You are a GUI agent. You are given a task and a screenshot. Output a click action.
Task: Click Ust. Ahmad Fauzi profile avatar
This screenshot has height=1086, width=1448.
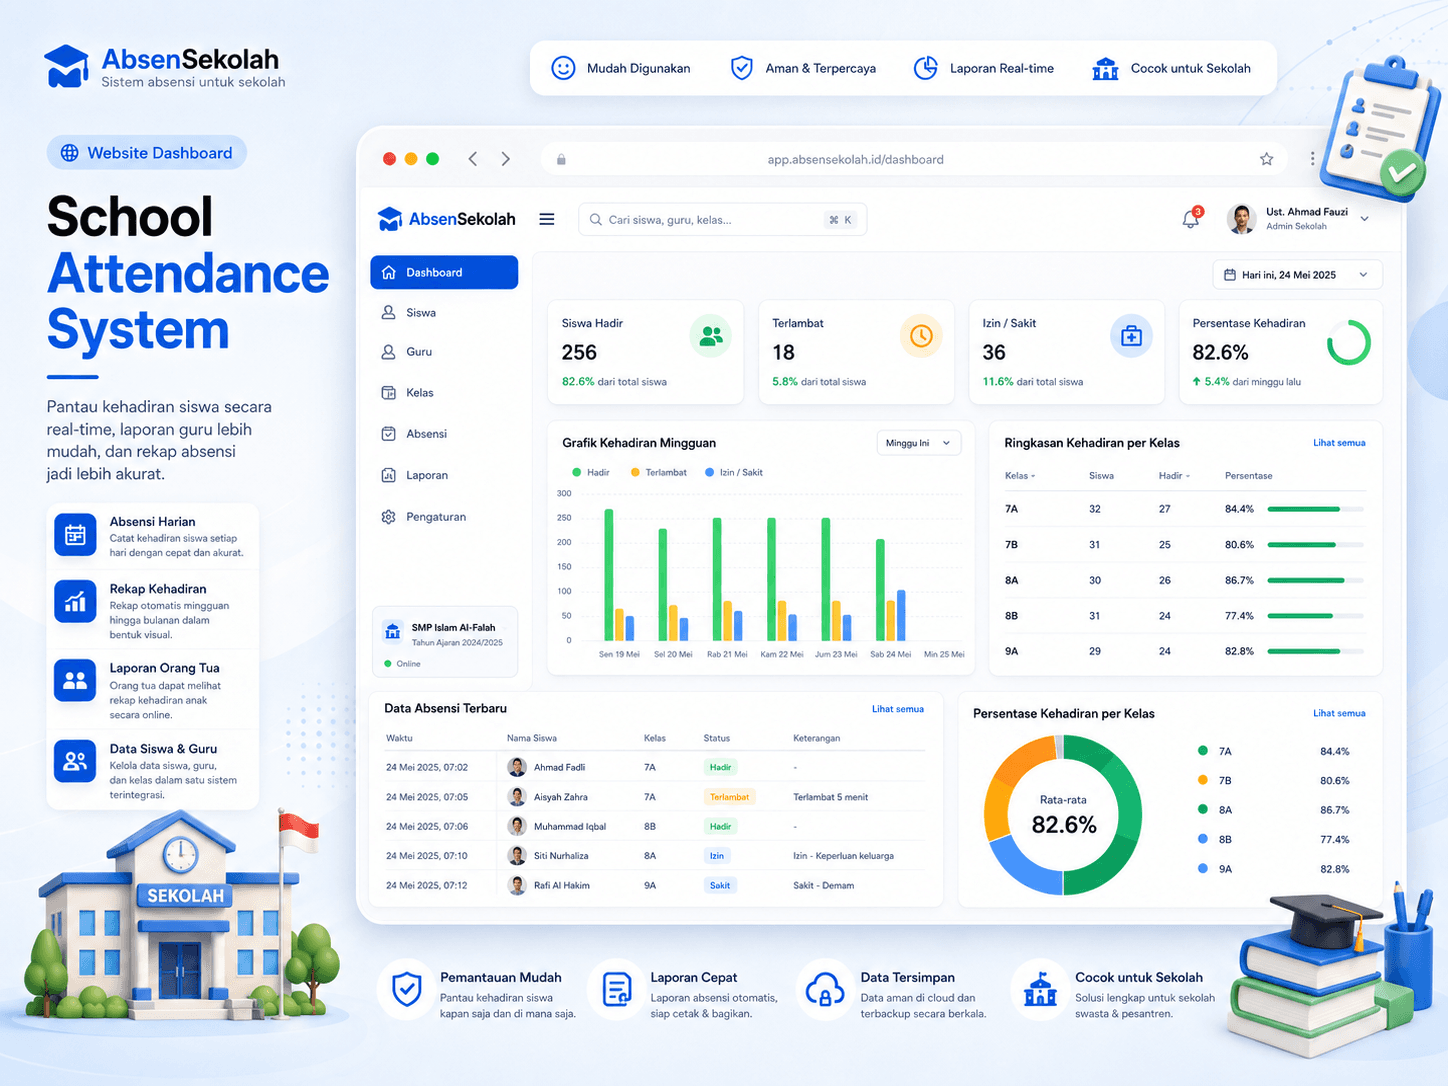[x=1241, y=219]
